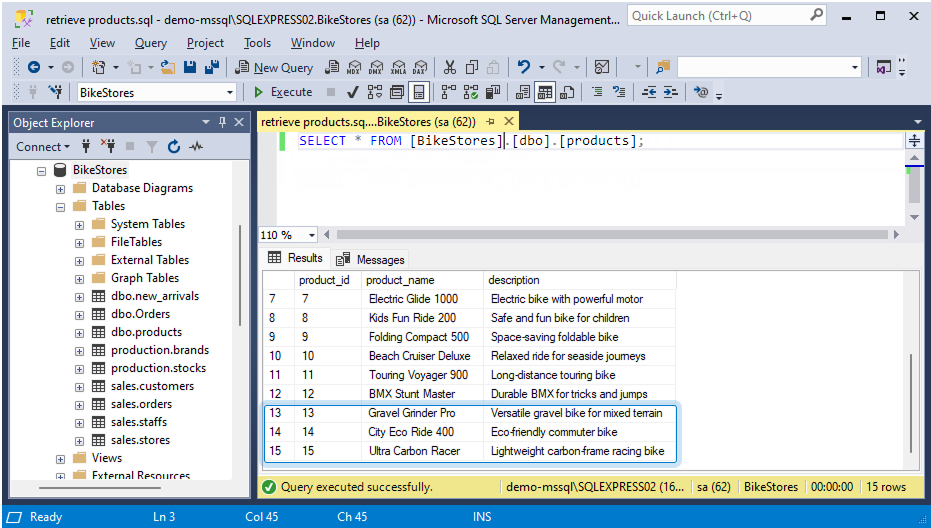Select Results to File option
Screen dimensions: 931x528
(x=567, y=92)
